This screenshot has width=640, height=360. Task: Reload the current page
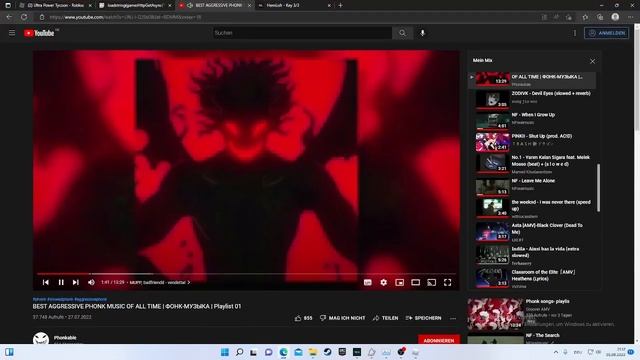coord(24,17)
